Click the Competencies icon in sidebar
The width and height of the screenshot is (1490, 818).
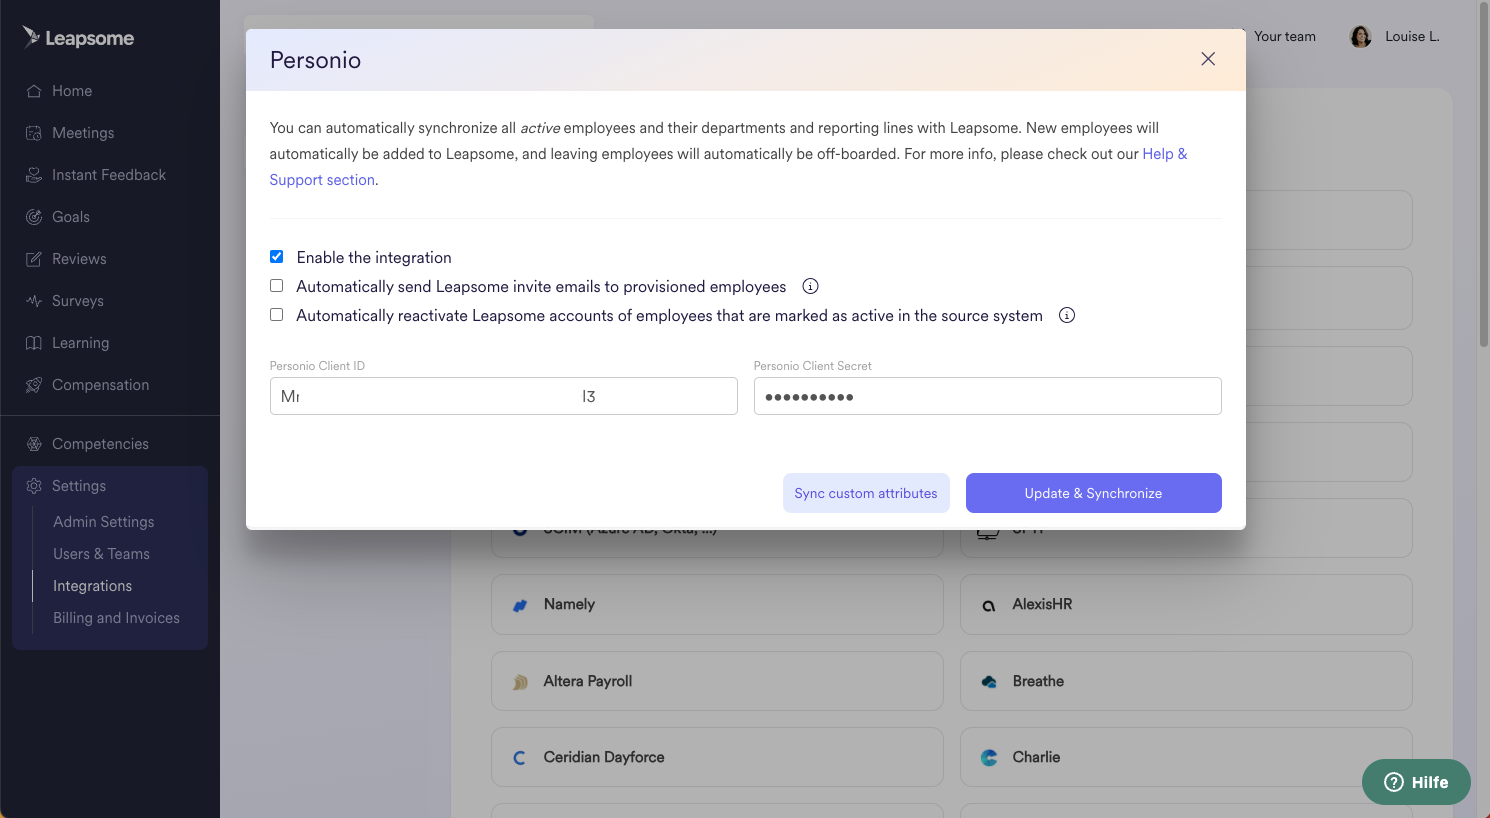[34, 444]
